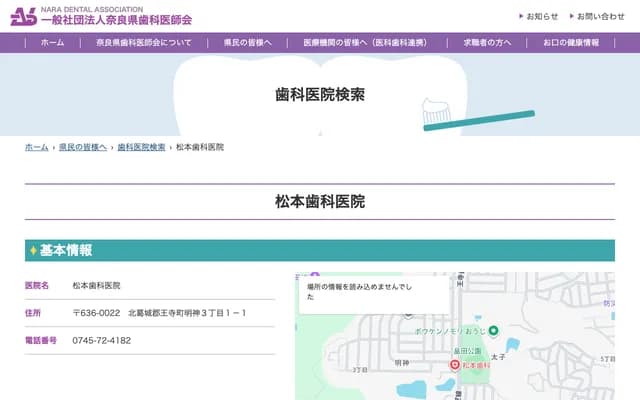Image resolution: width=640 pixels, height=400 pixels.
Task: Open the お知らせ link in header
Action: point(538,16)
